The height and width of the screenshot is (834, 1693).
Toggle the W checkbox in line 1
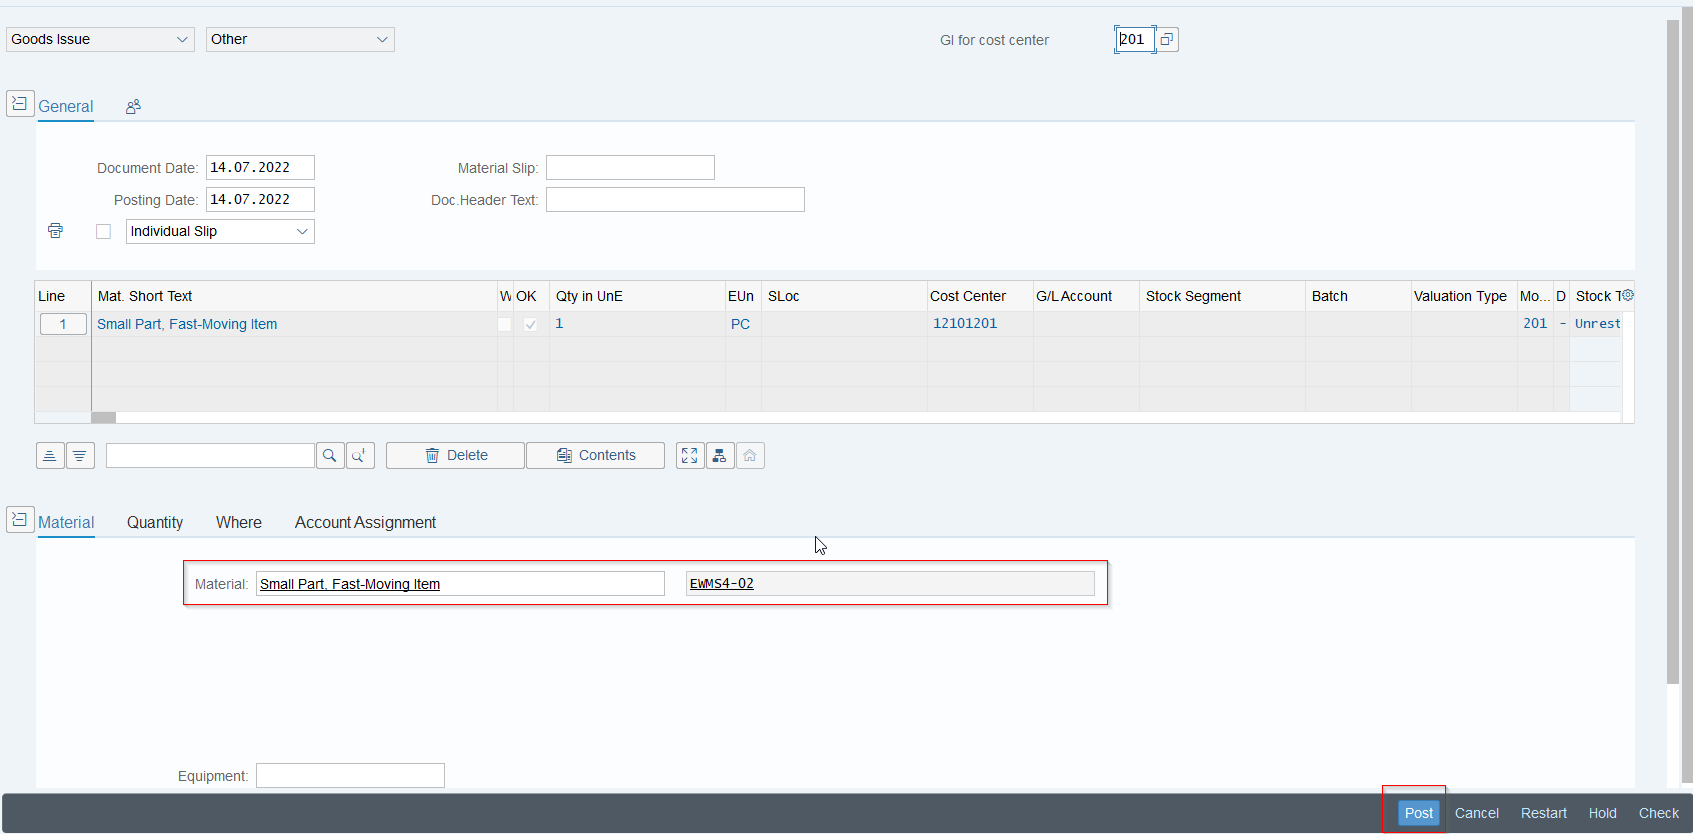(x=505, y=324)
